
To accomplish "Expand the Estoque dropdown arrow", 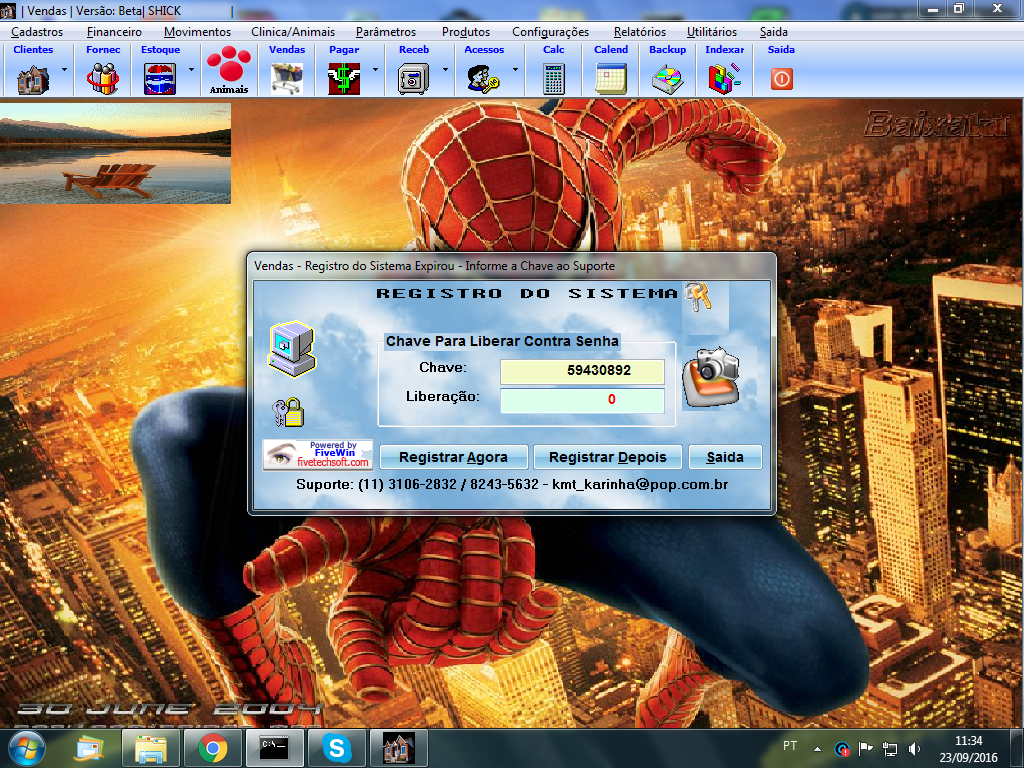I will click(191, 70).
